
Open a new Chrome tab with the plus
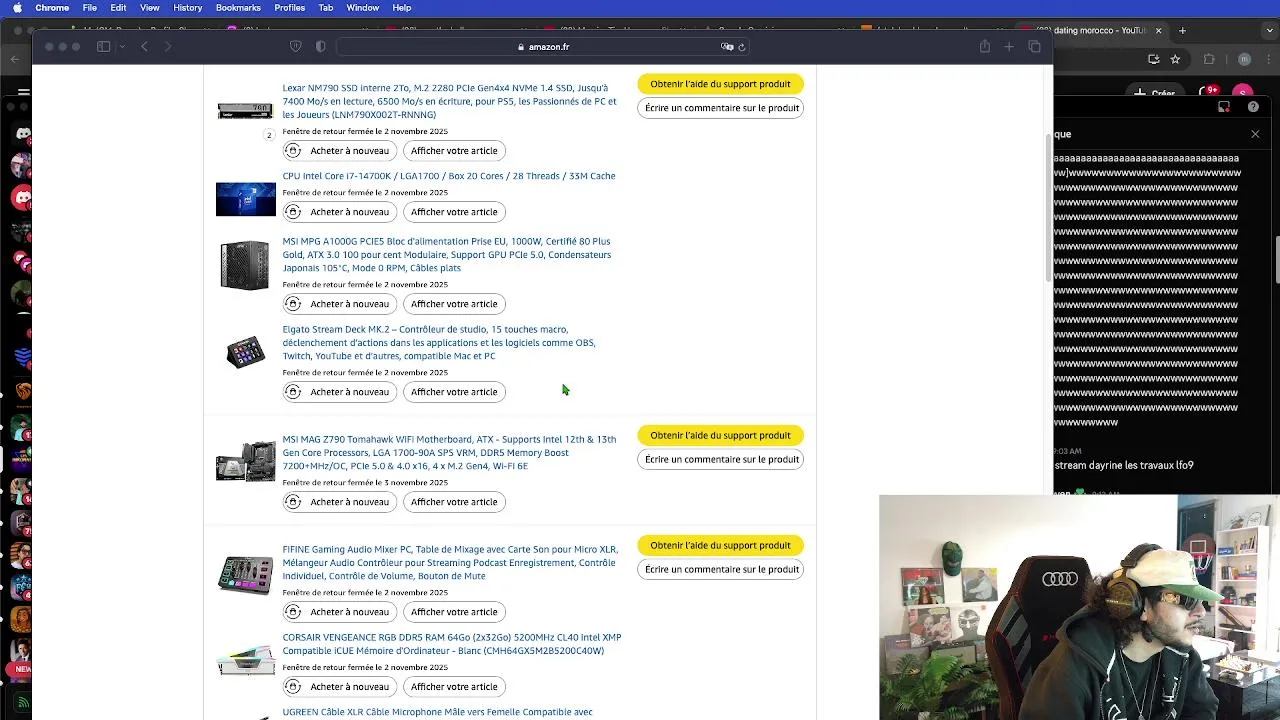pyautogui.click(x=1182, y=31)
